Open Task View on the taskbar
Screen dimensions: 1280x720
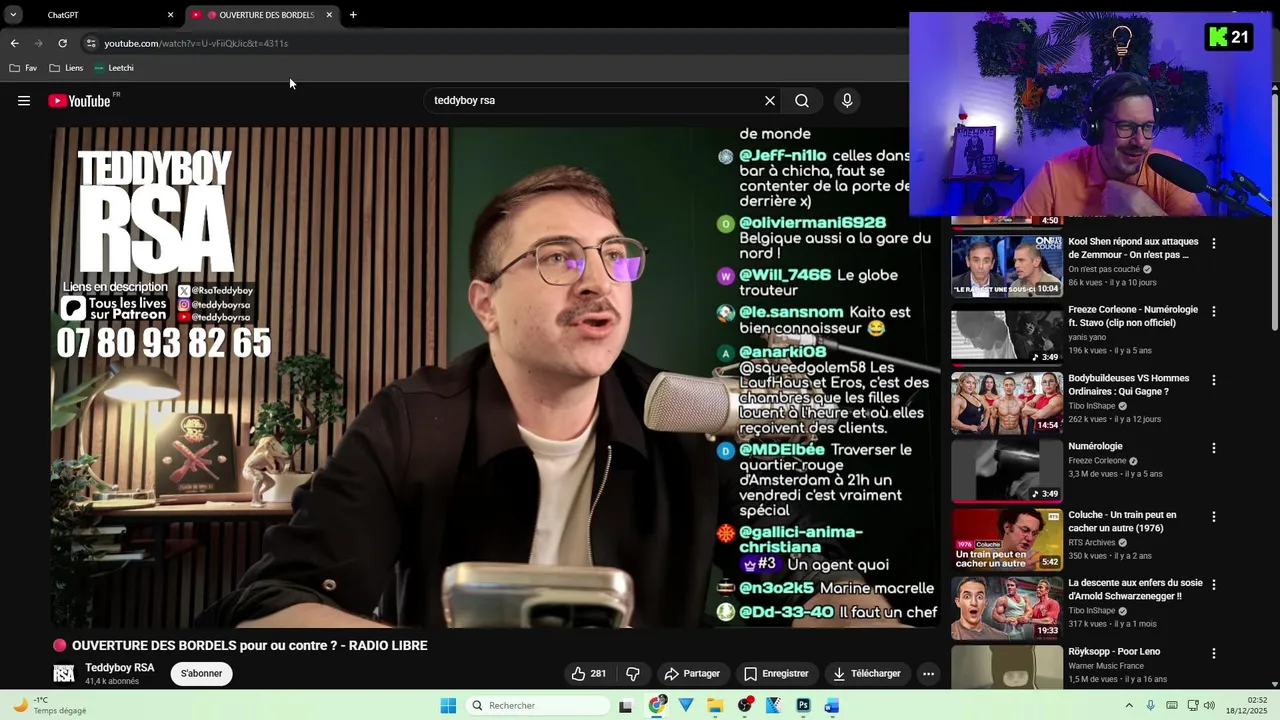pos(626,706)
